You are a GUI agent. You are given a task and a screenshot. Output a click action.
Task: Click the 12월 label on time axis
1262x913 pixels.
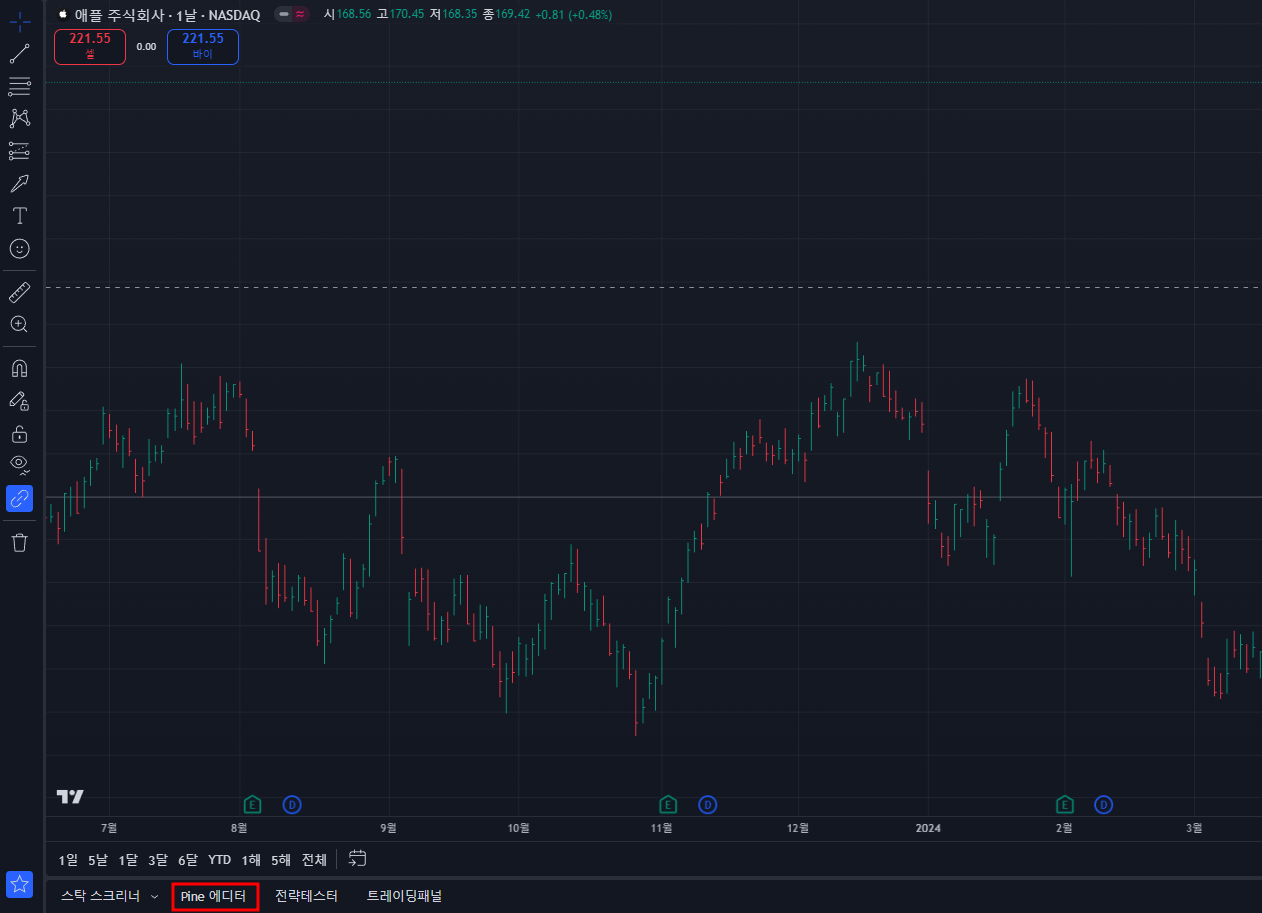coord(798,828)
